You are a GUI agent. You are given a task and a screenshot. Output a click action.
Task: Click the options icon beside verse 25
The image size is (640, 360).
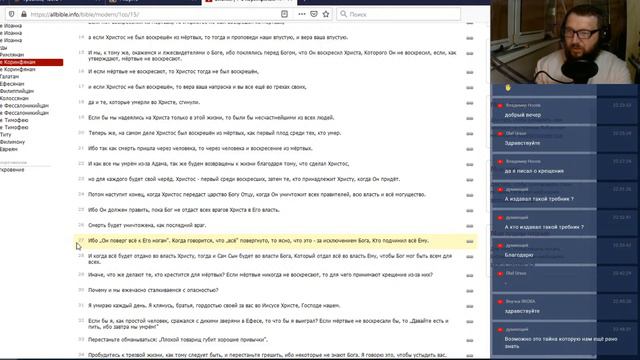470,211
